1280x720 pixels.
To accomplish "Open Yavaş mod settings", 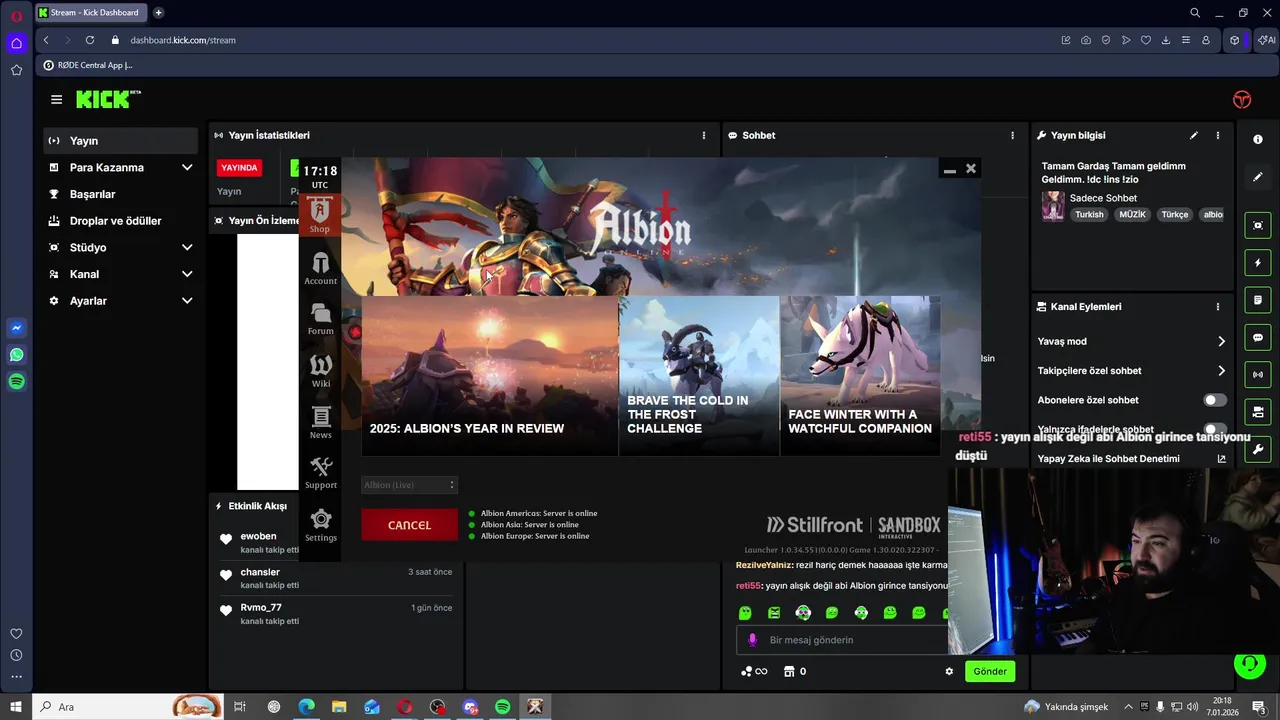I will [1131, 341].
